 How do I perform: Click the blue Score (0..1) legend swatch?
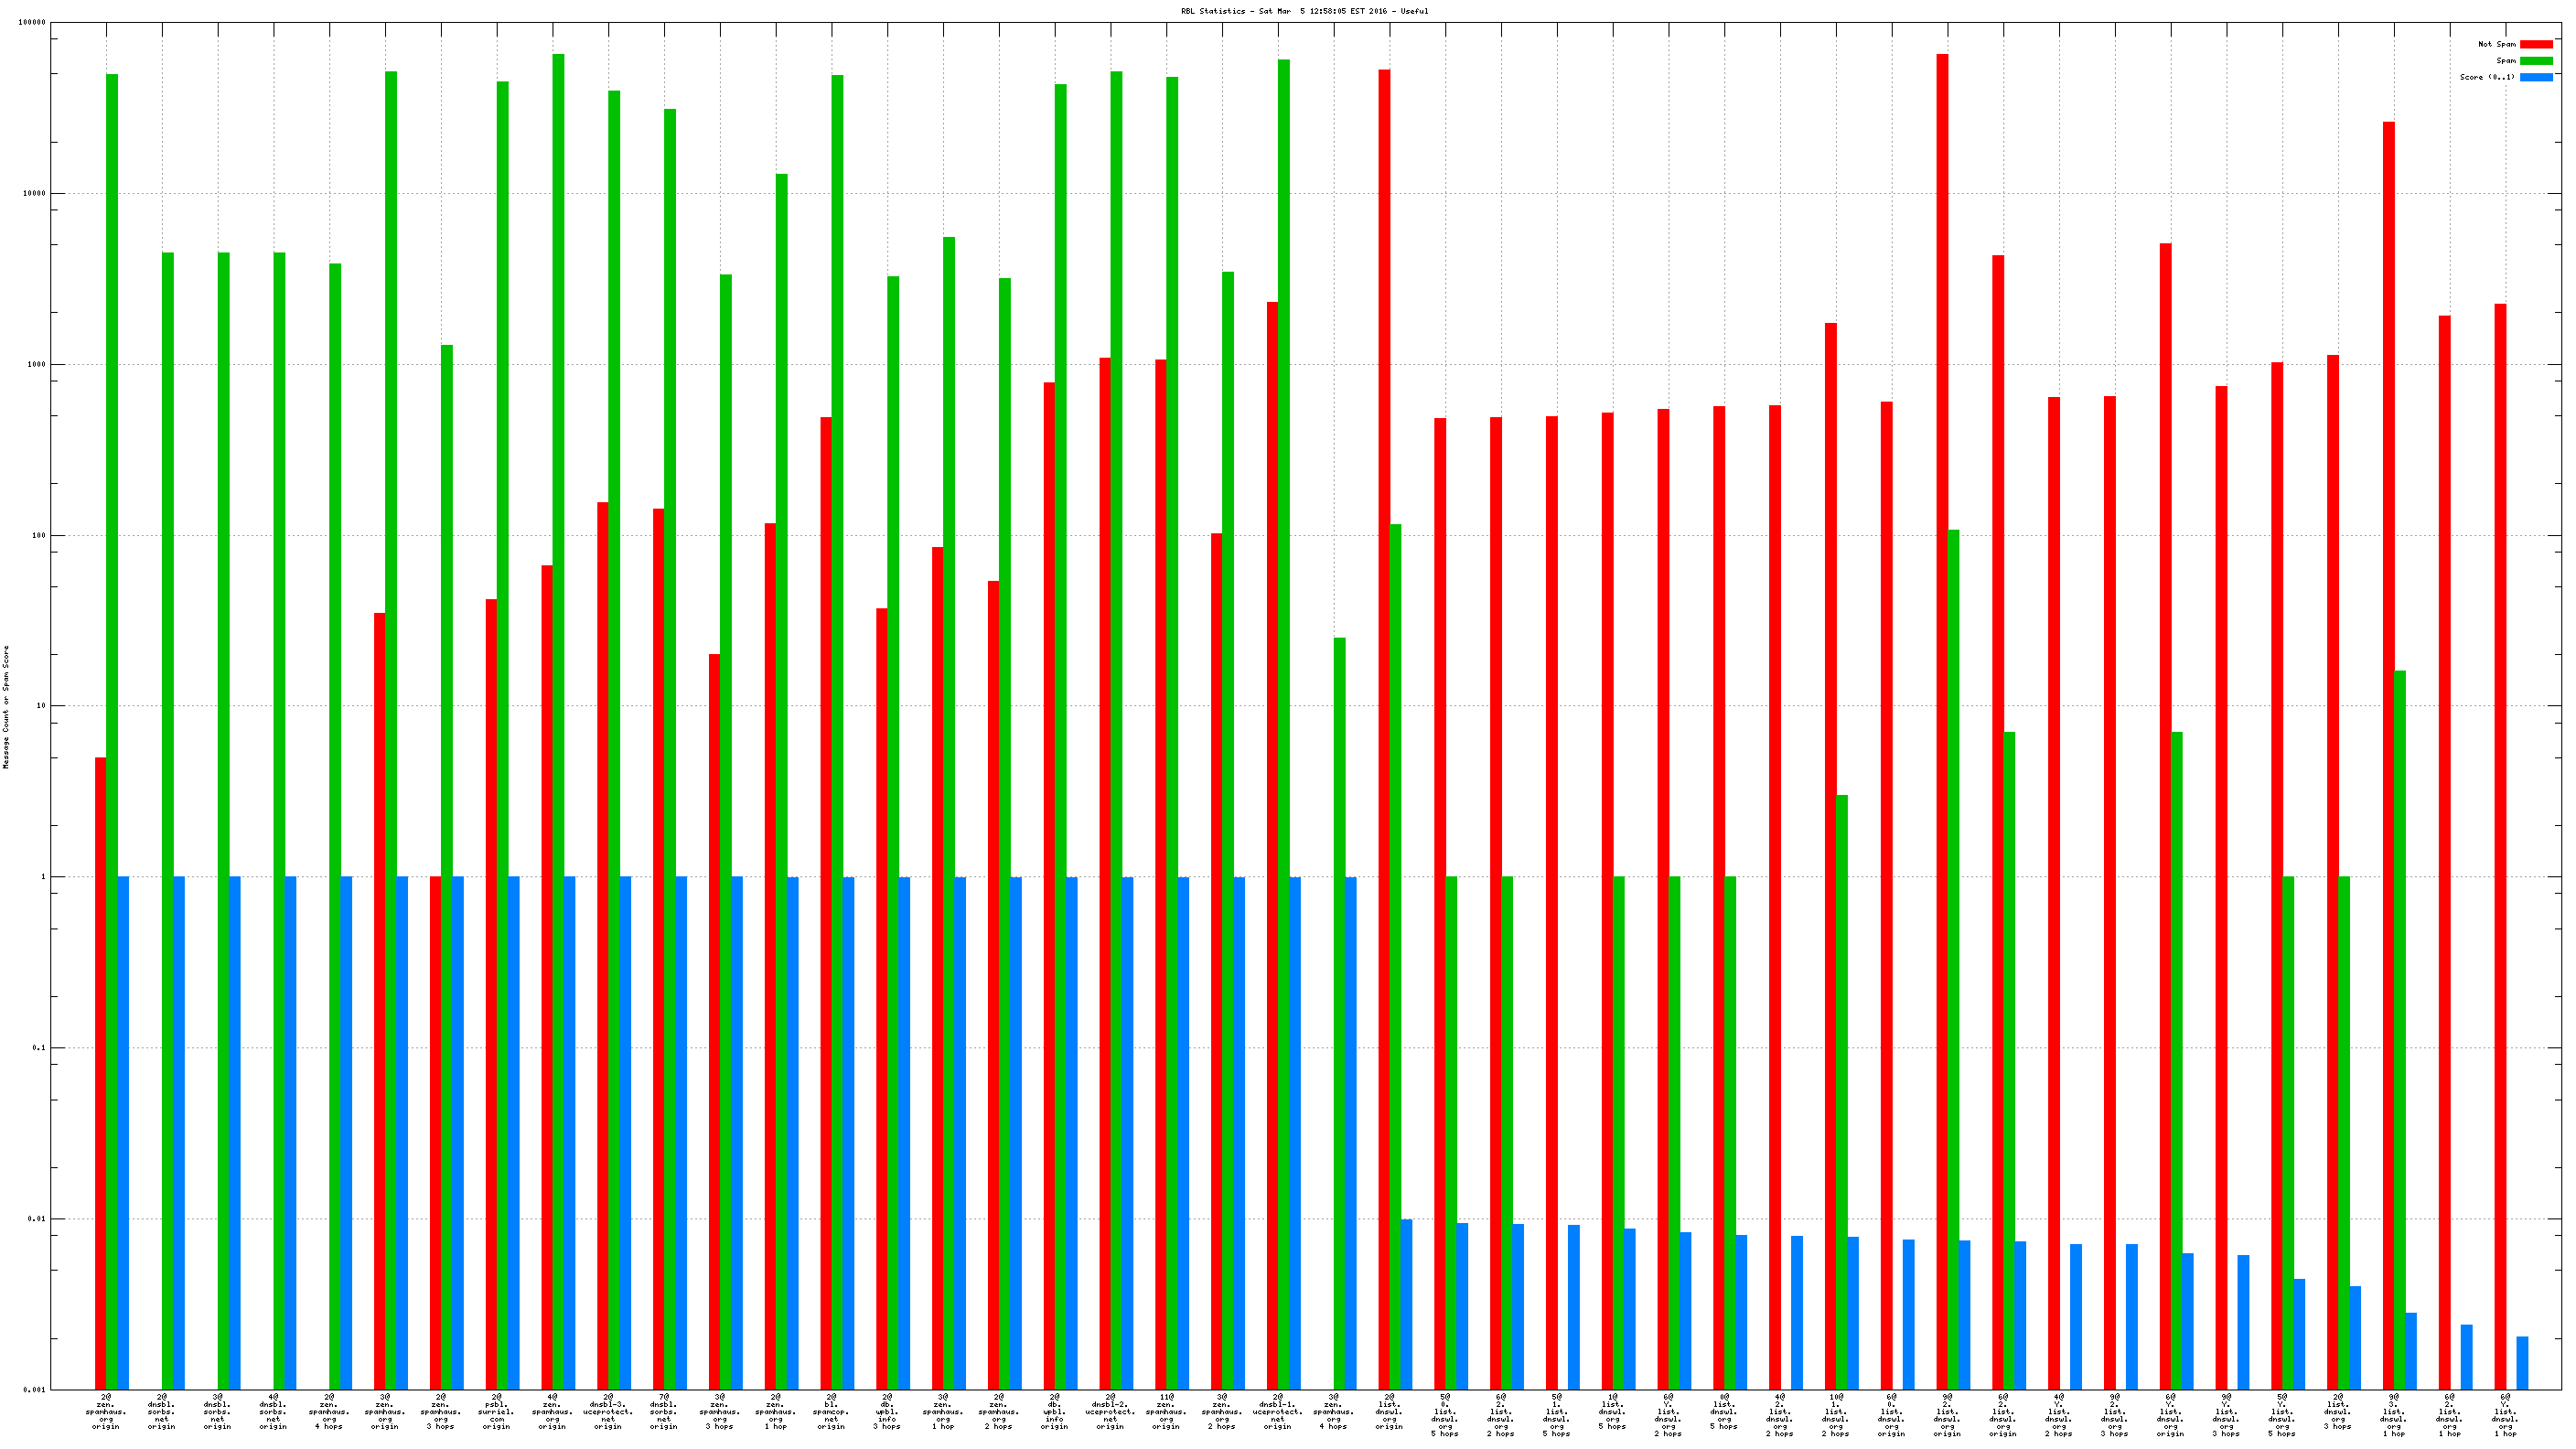pos(2535,77)
